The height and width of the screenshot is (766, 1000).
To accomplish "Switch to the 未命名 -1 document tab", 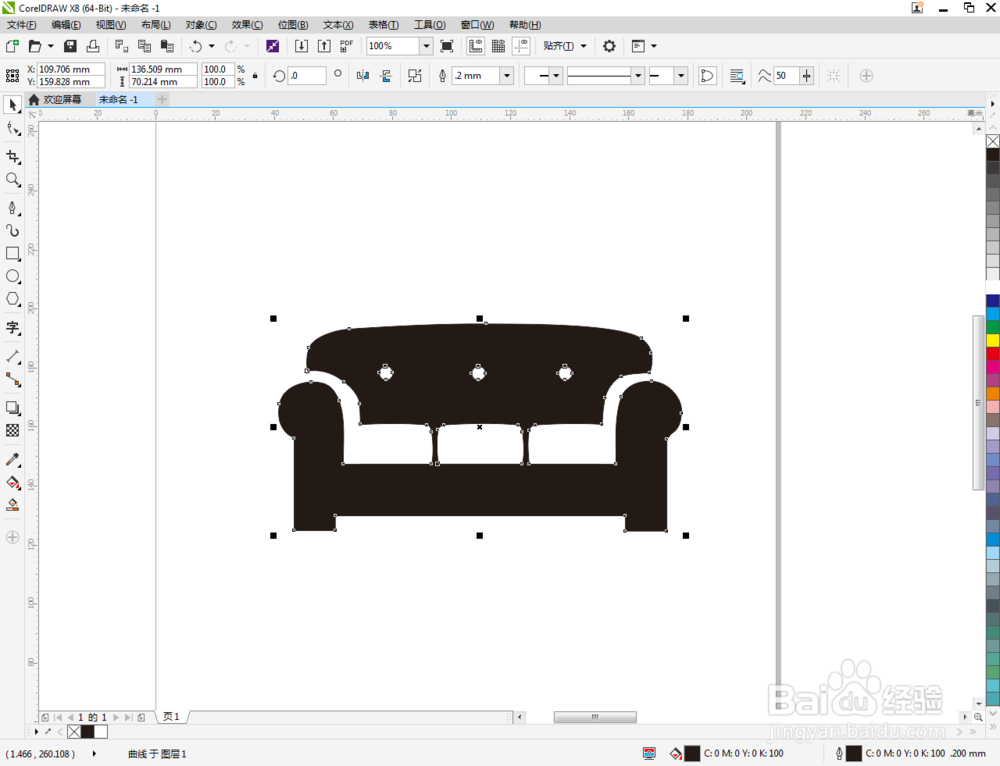I will [119, 99].
